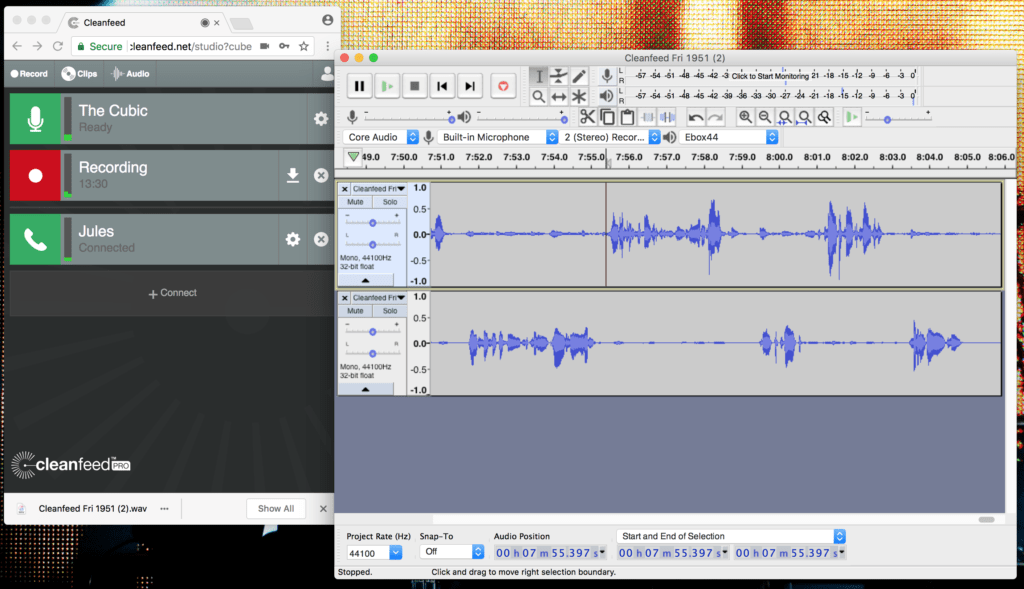Expand the Snap-To Off dropdown
This screenshot has height=589, width=1024.
(451, 552)
